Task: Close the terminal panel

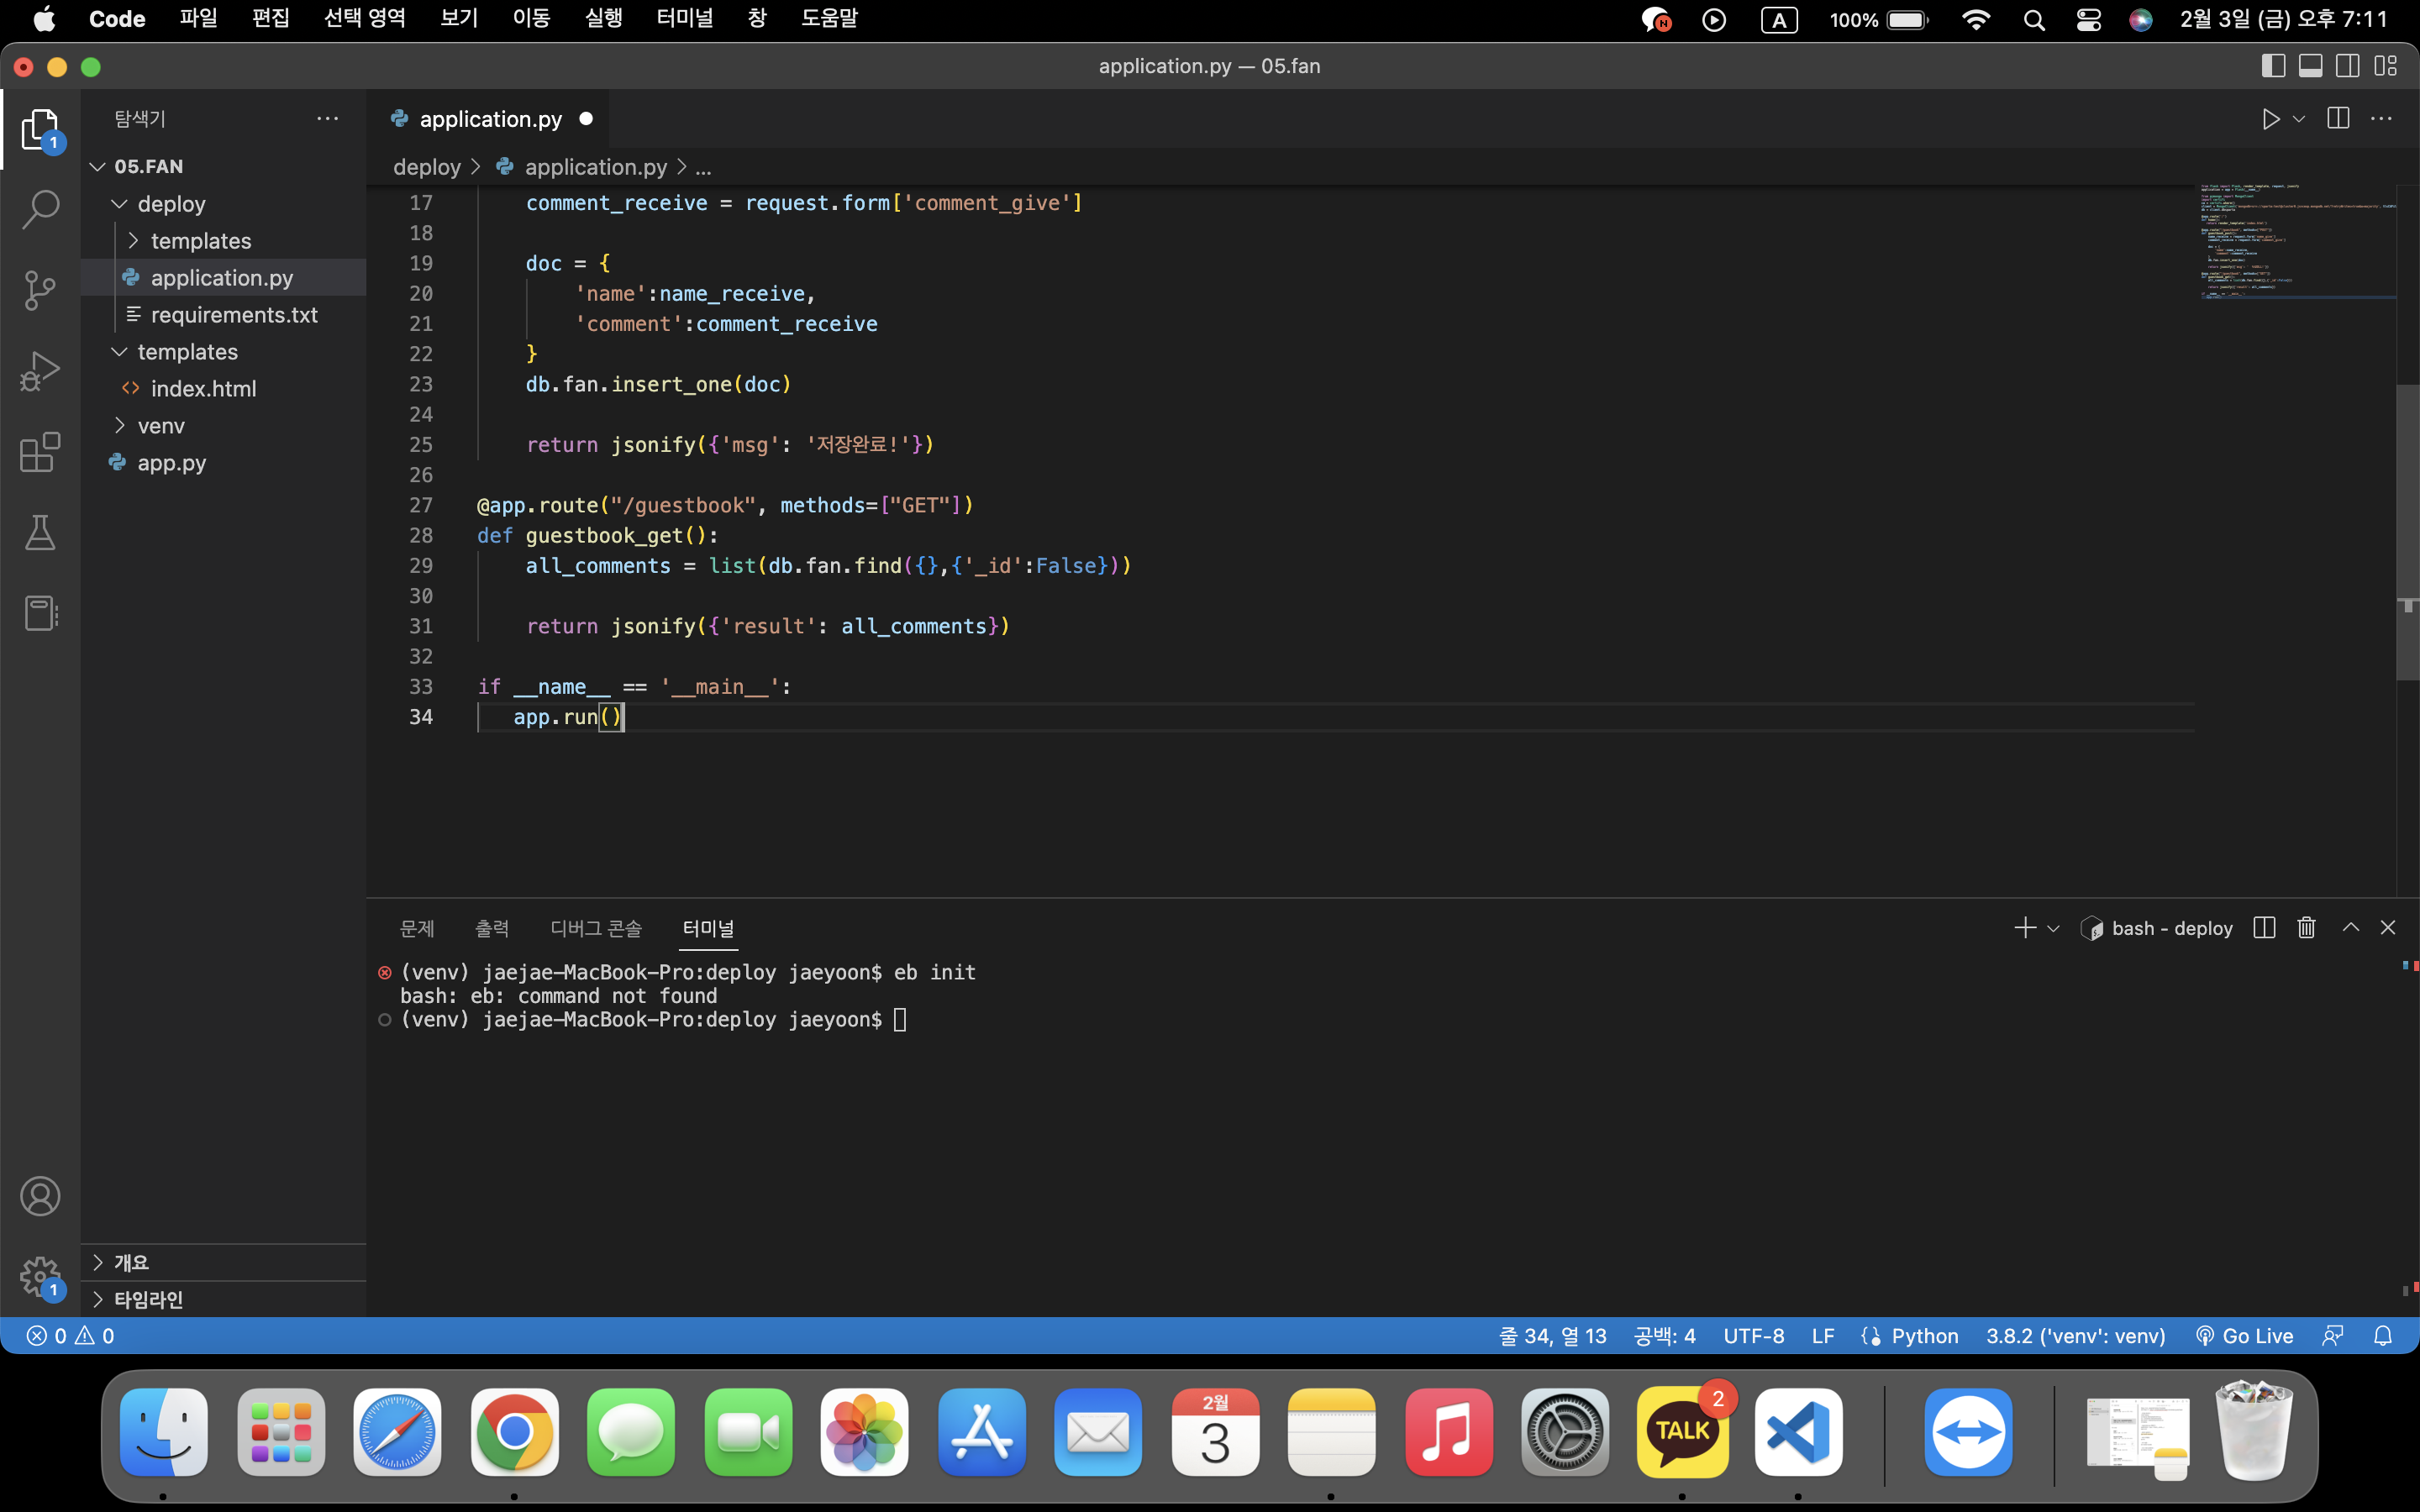Action: pyautogui.click(x=2388, y=928)
